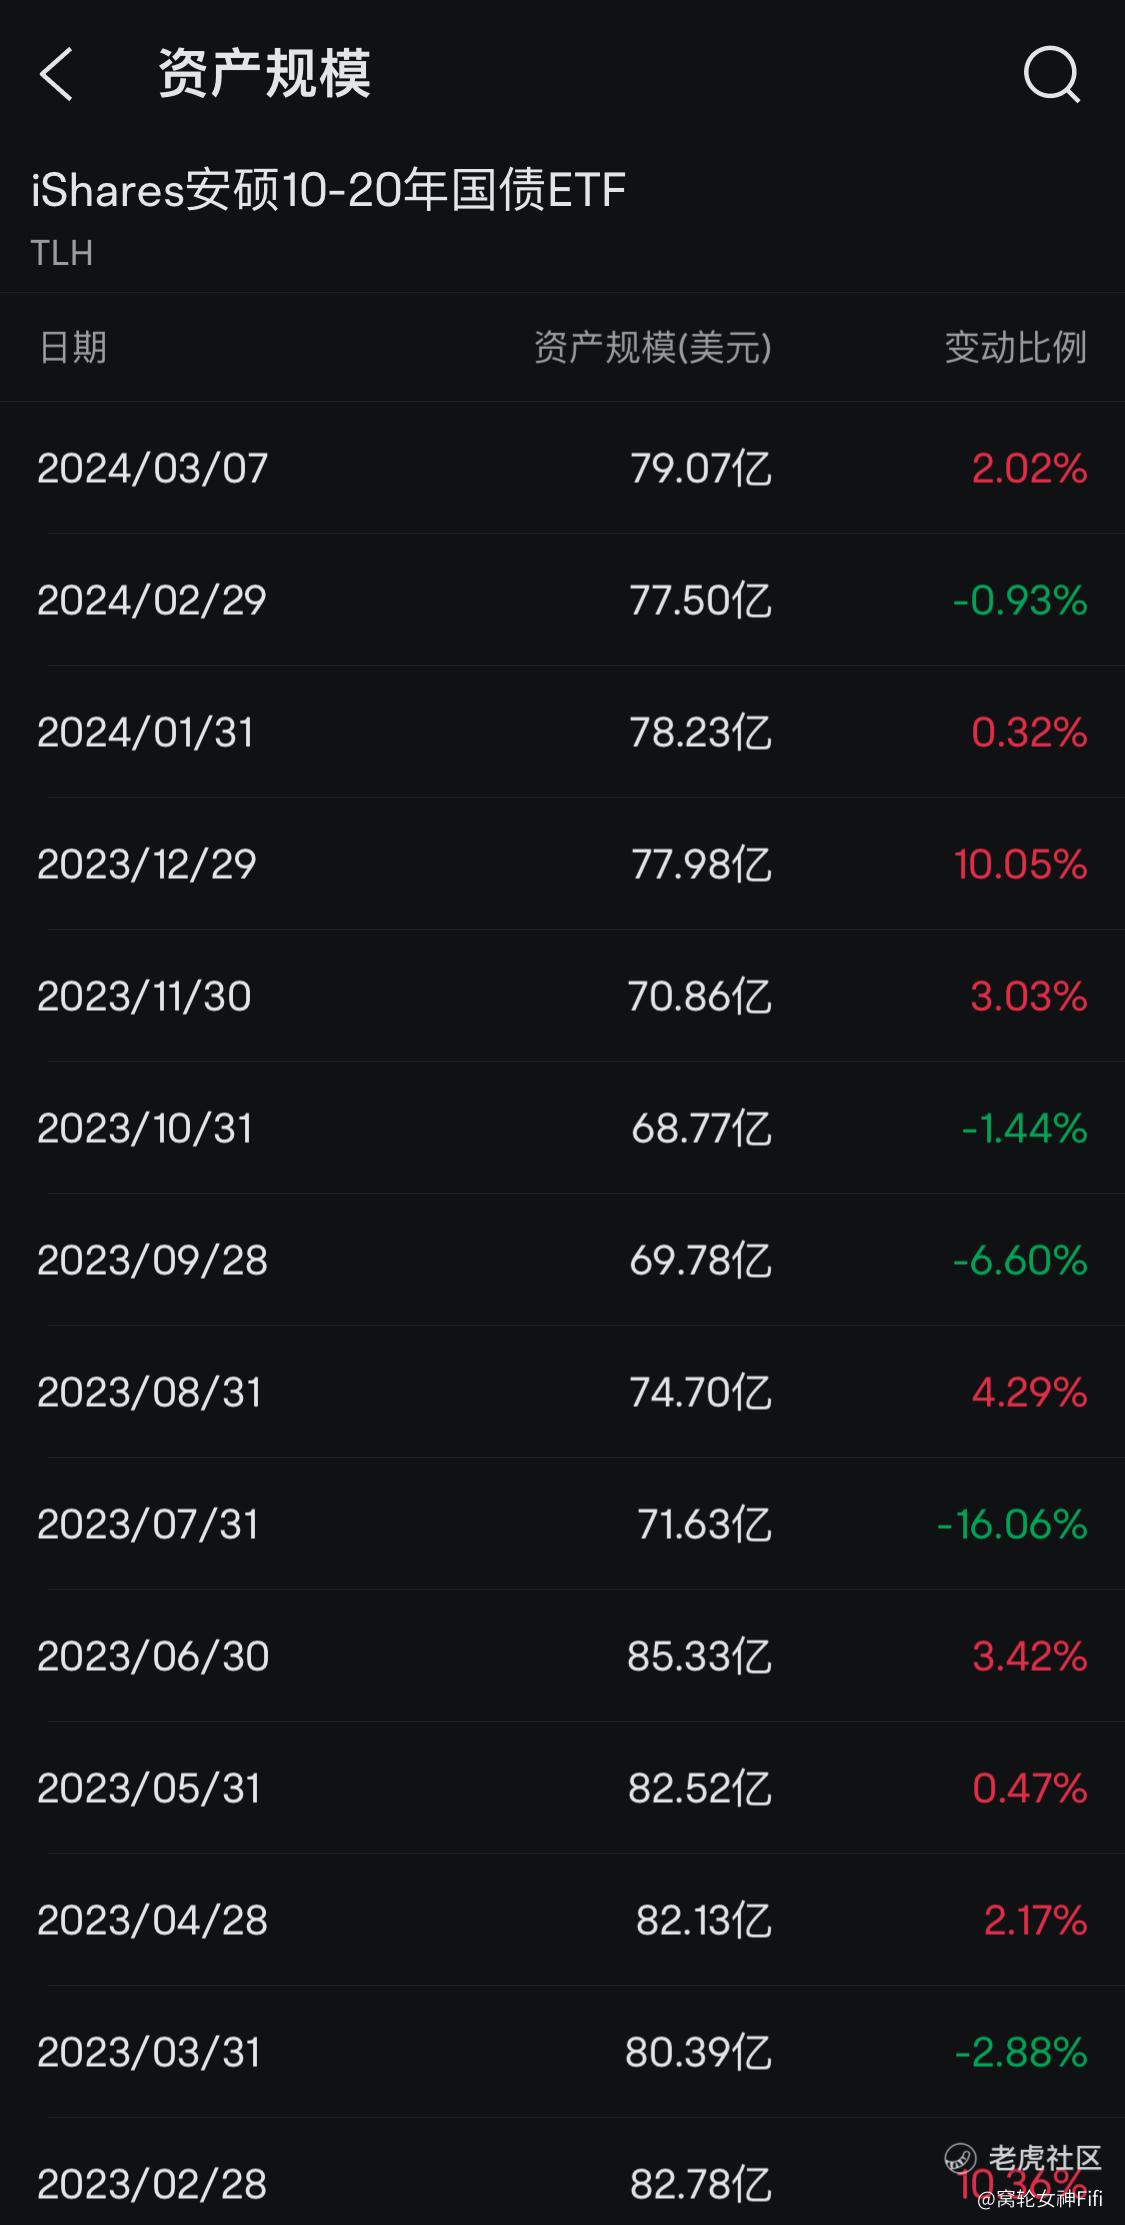The image size is (1125, 2225).
Task: Tap the 82.13亿 asset value
Action: coord(704,1920)
